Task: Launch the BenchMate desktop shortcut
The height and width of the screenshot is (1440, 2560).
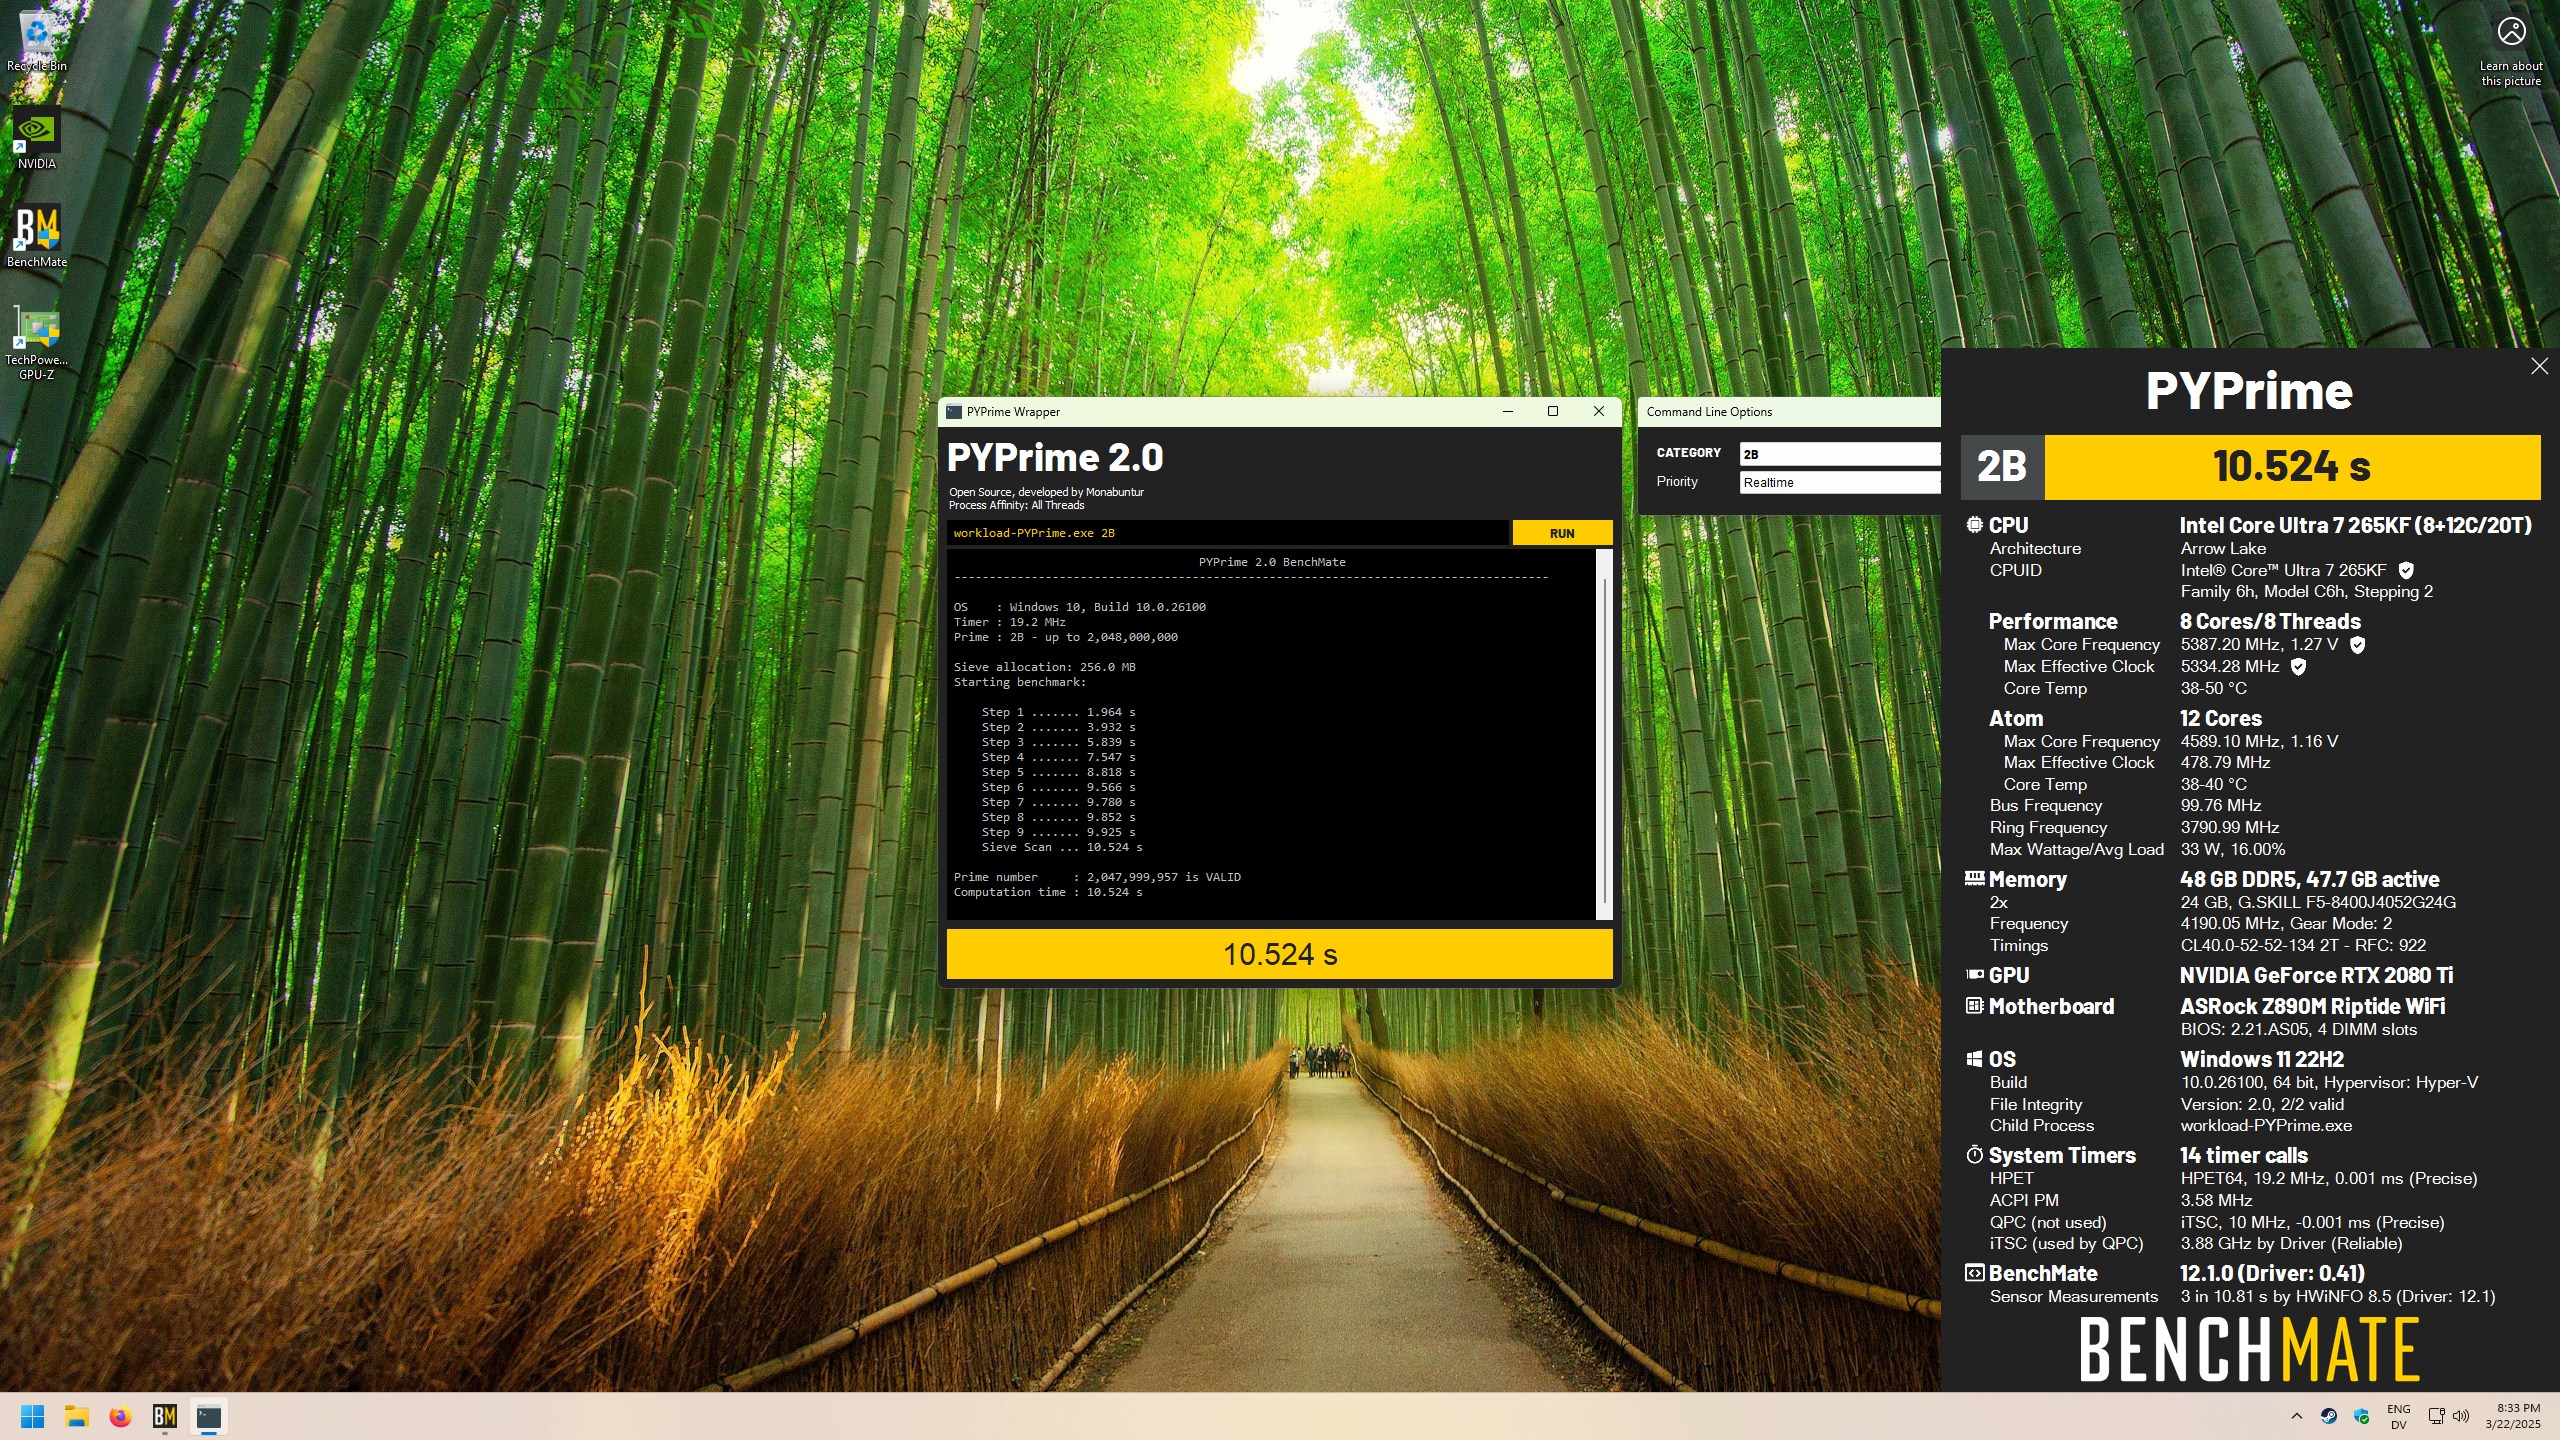Action: [x=37, y=237]
